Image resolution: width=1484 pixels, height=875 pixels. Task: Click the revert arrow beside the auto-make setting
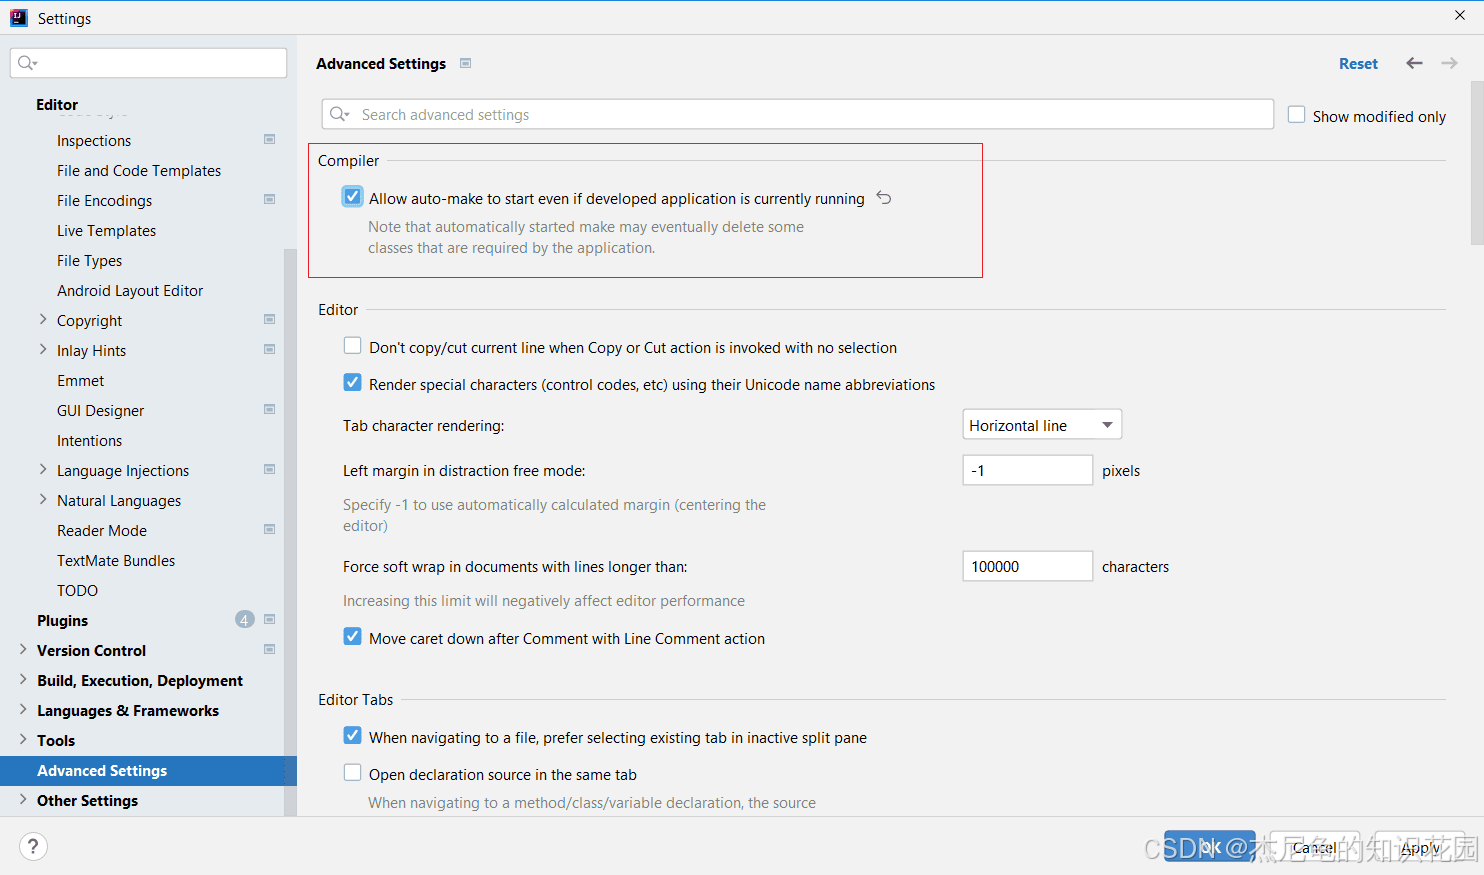pos(883,197)
